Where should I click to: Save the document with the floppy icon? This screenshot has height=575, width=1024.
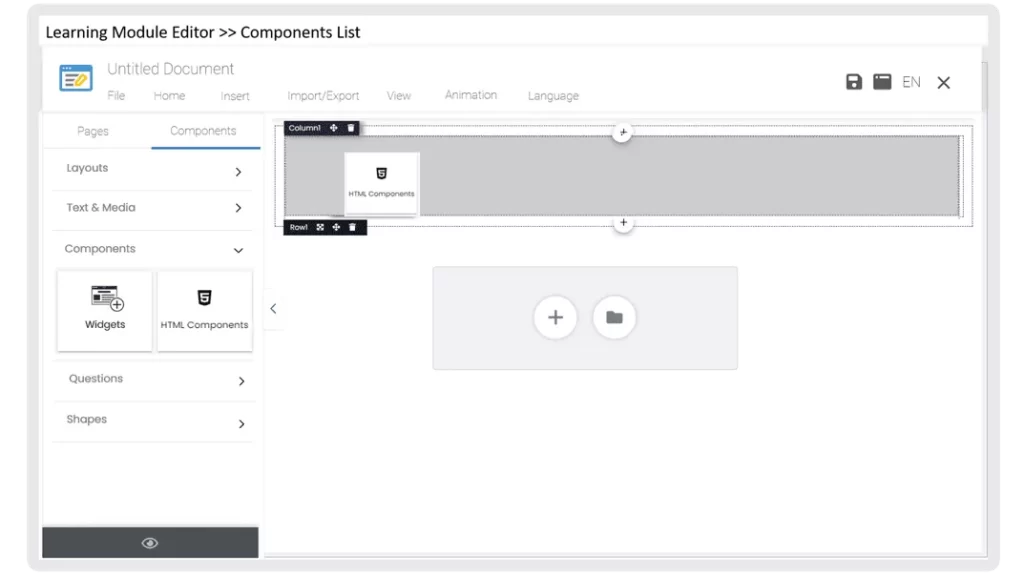pyautogui.click(x=854, y=82)
